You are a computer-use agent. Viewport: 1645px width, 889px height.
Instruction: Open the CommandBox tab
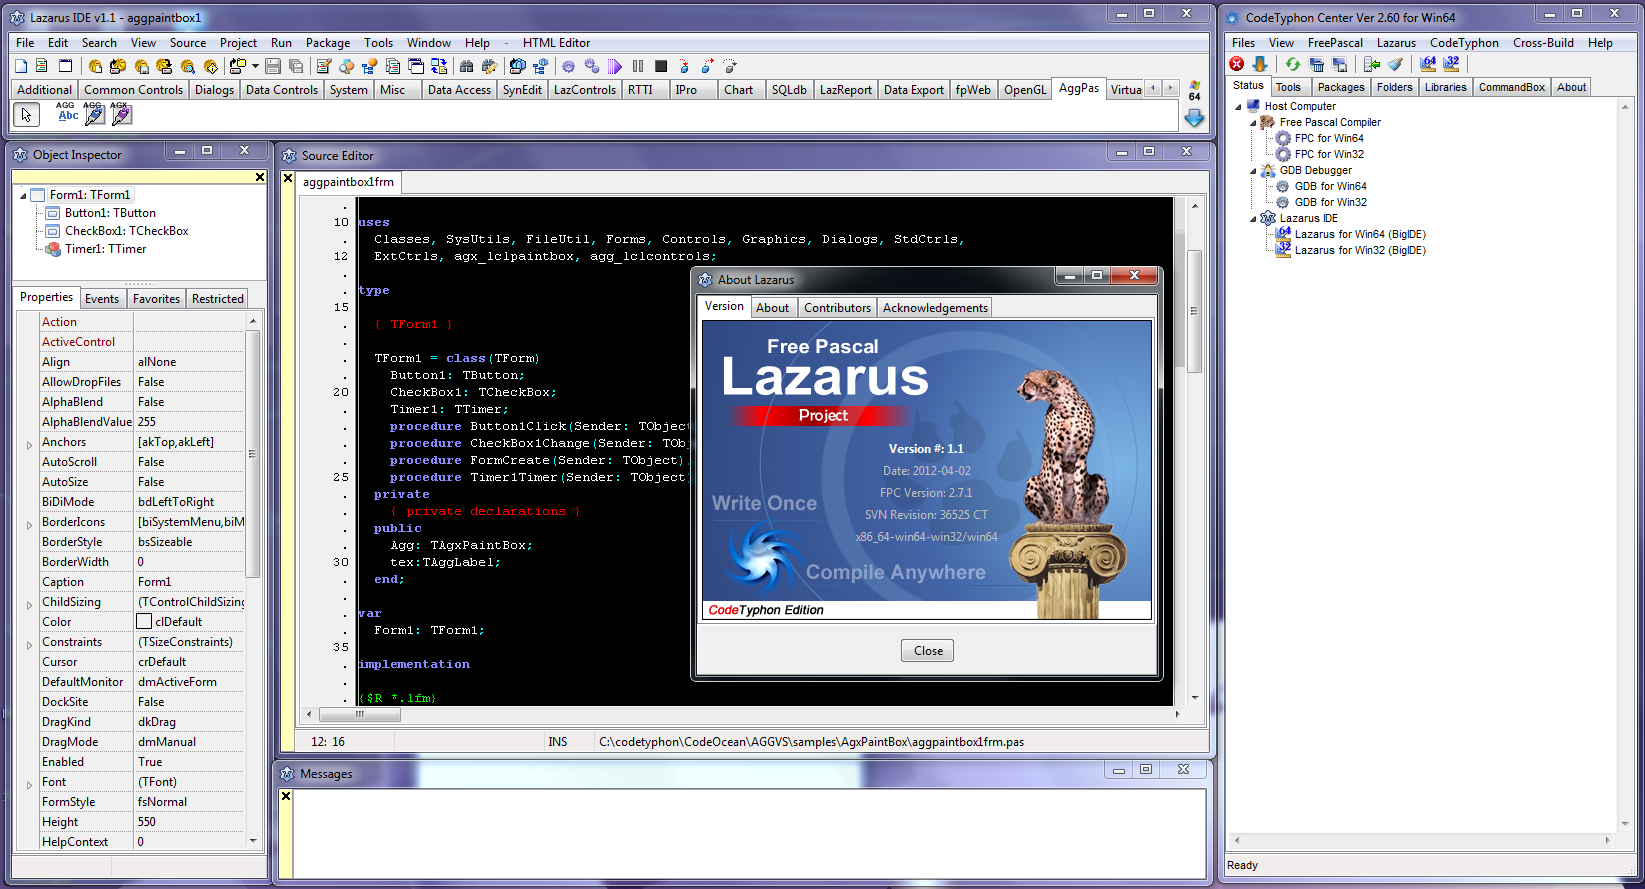(x=1511, y=87)
